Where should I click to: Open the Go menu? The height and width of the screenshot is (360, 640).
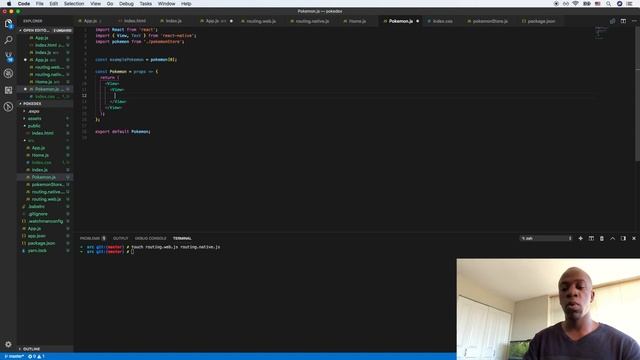(110, 4)
